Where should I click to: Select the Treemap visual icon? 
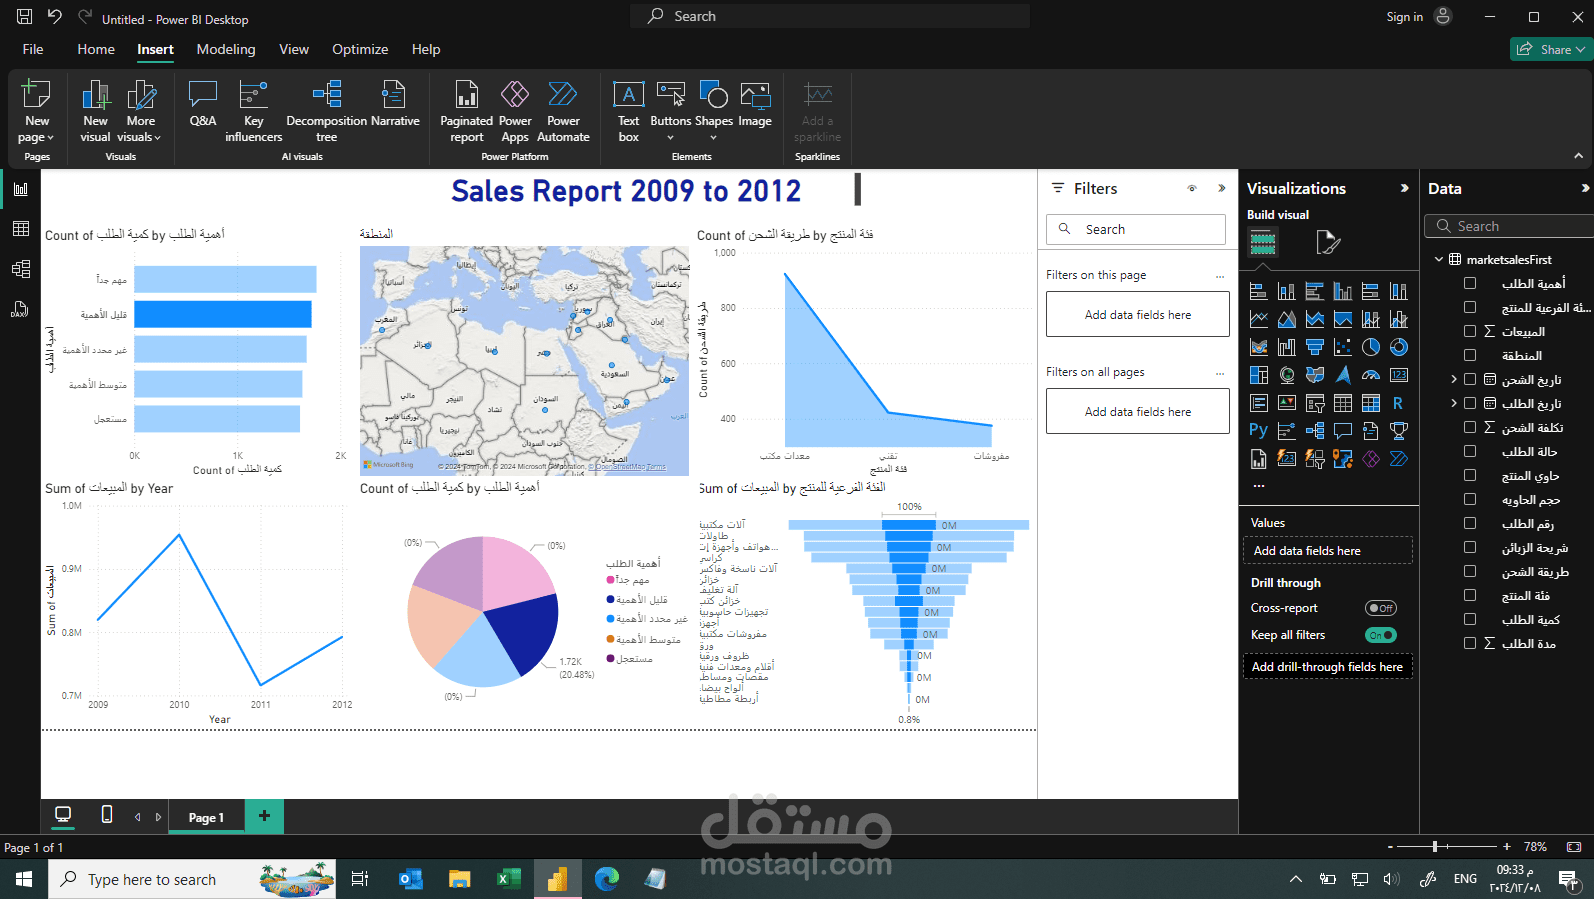tap(1259, 375)
